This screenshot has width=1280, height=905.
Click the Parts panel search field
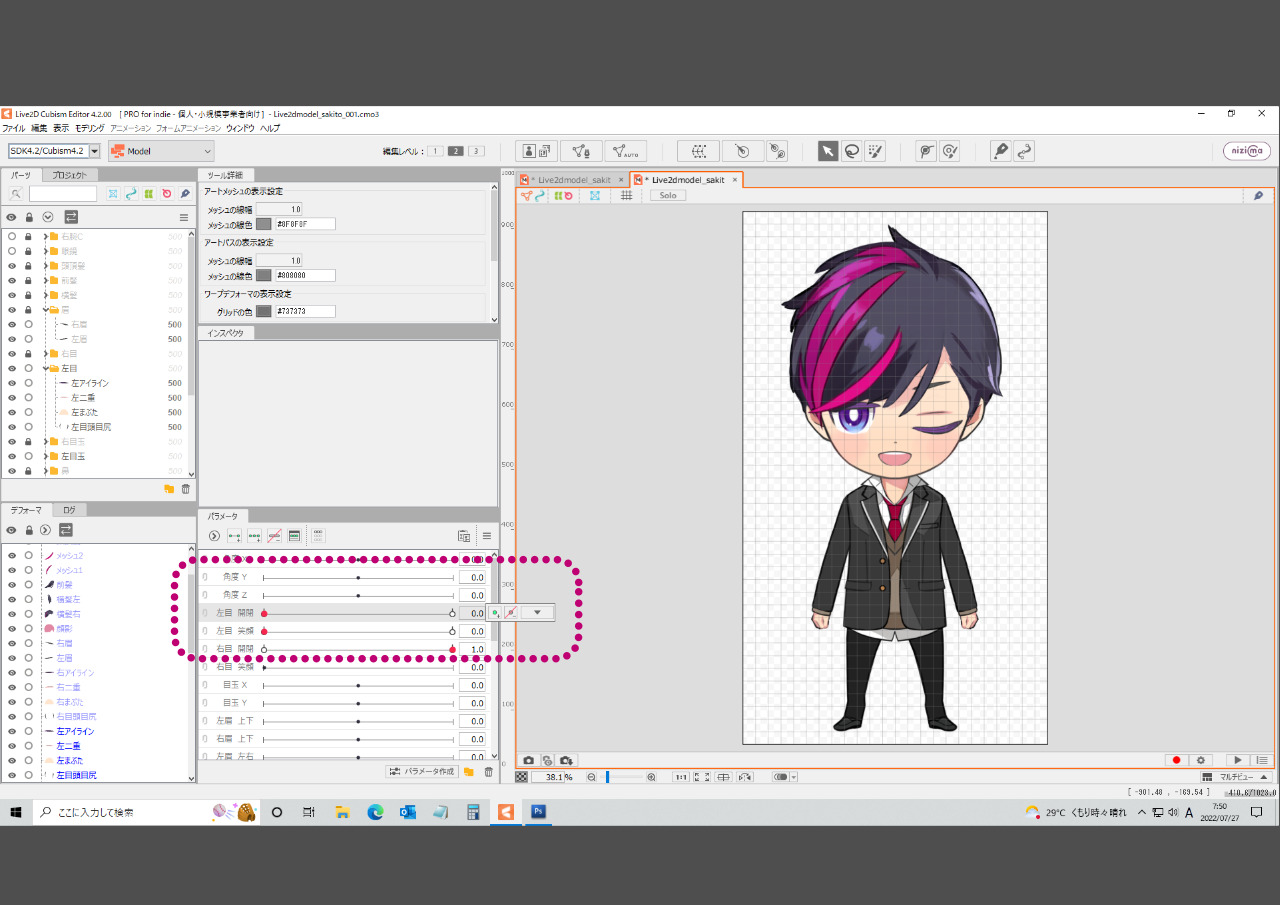click(x=63, y=193)
